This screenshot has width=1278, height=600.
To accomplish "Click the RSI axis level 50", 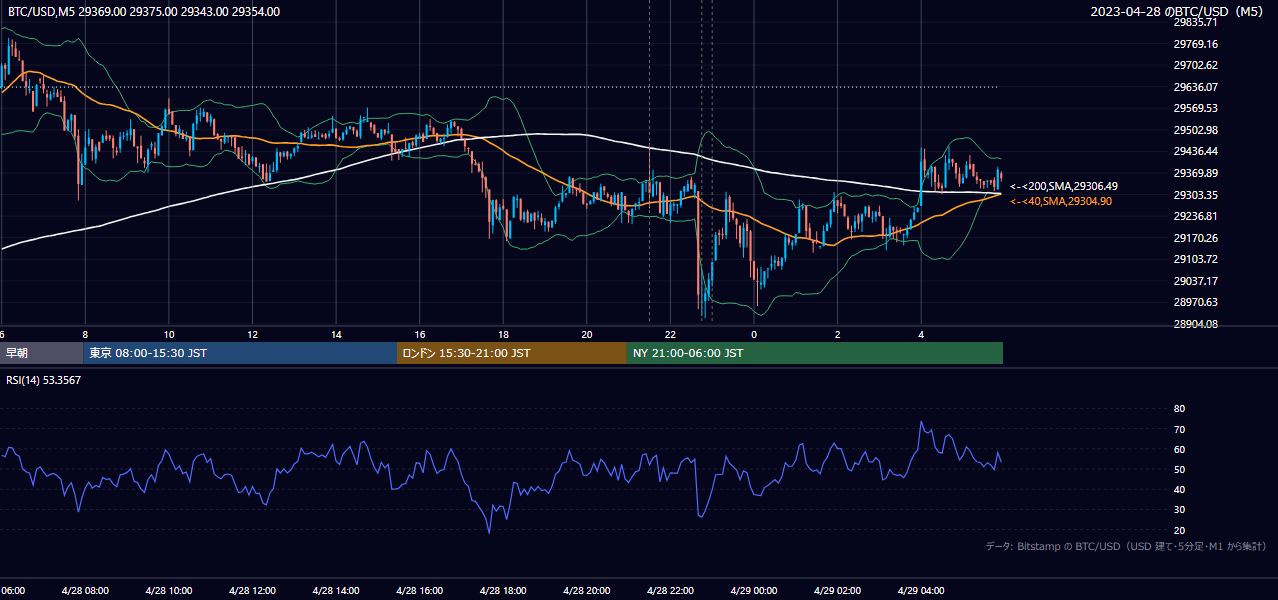I will point(1179,469).
